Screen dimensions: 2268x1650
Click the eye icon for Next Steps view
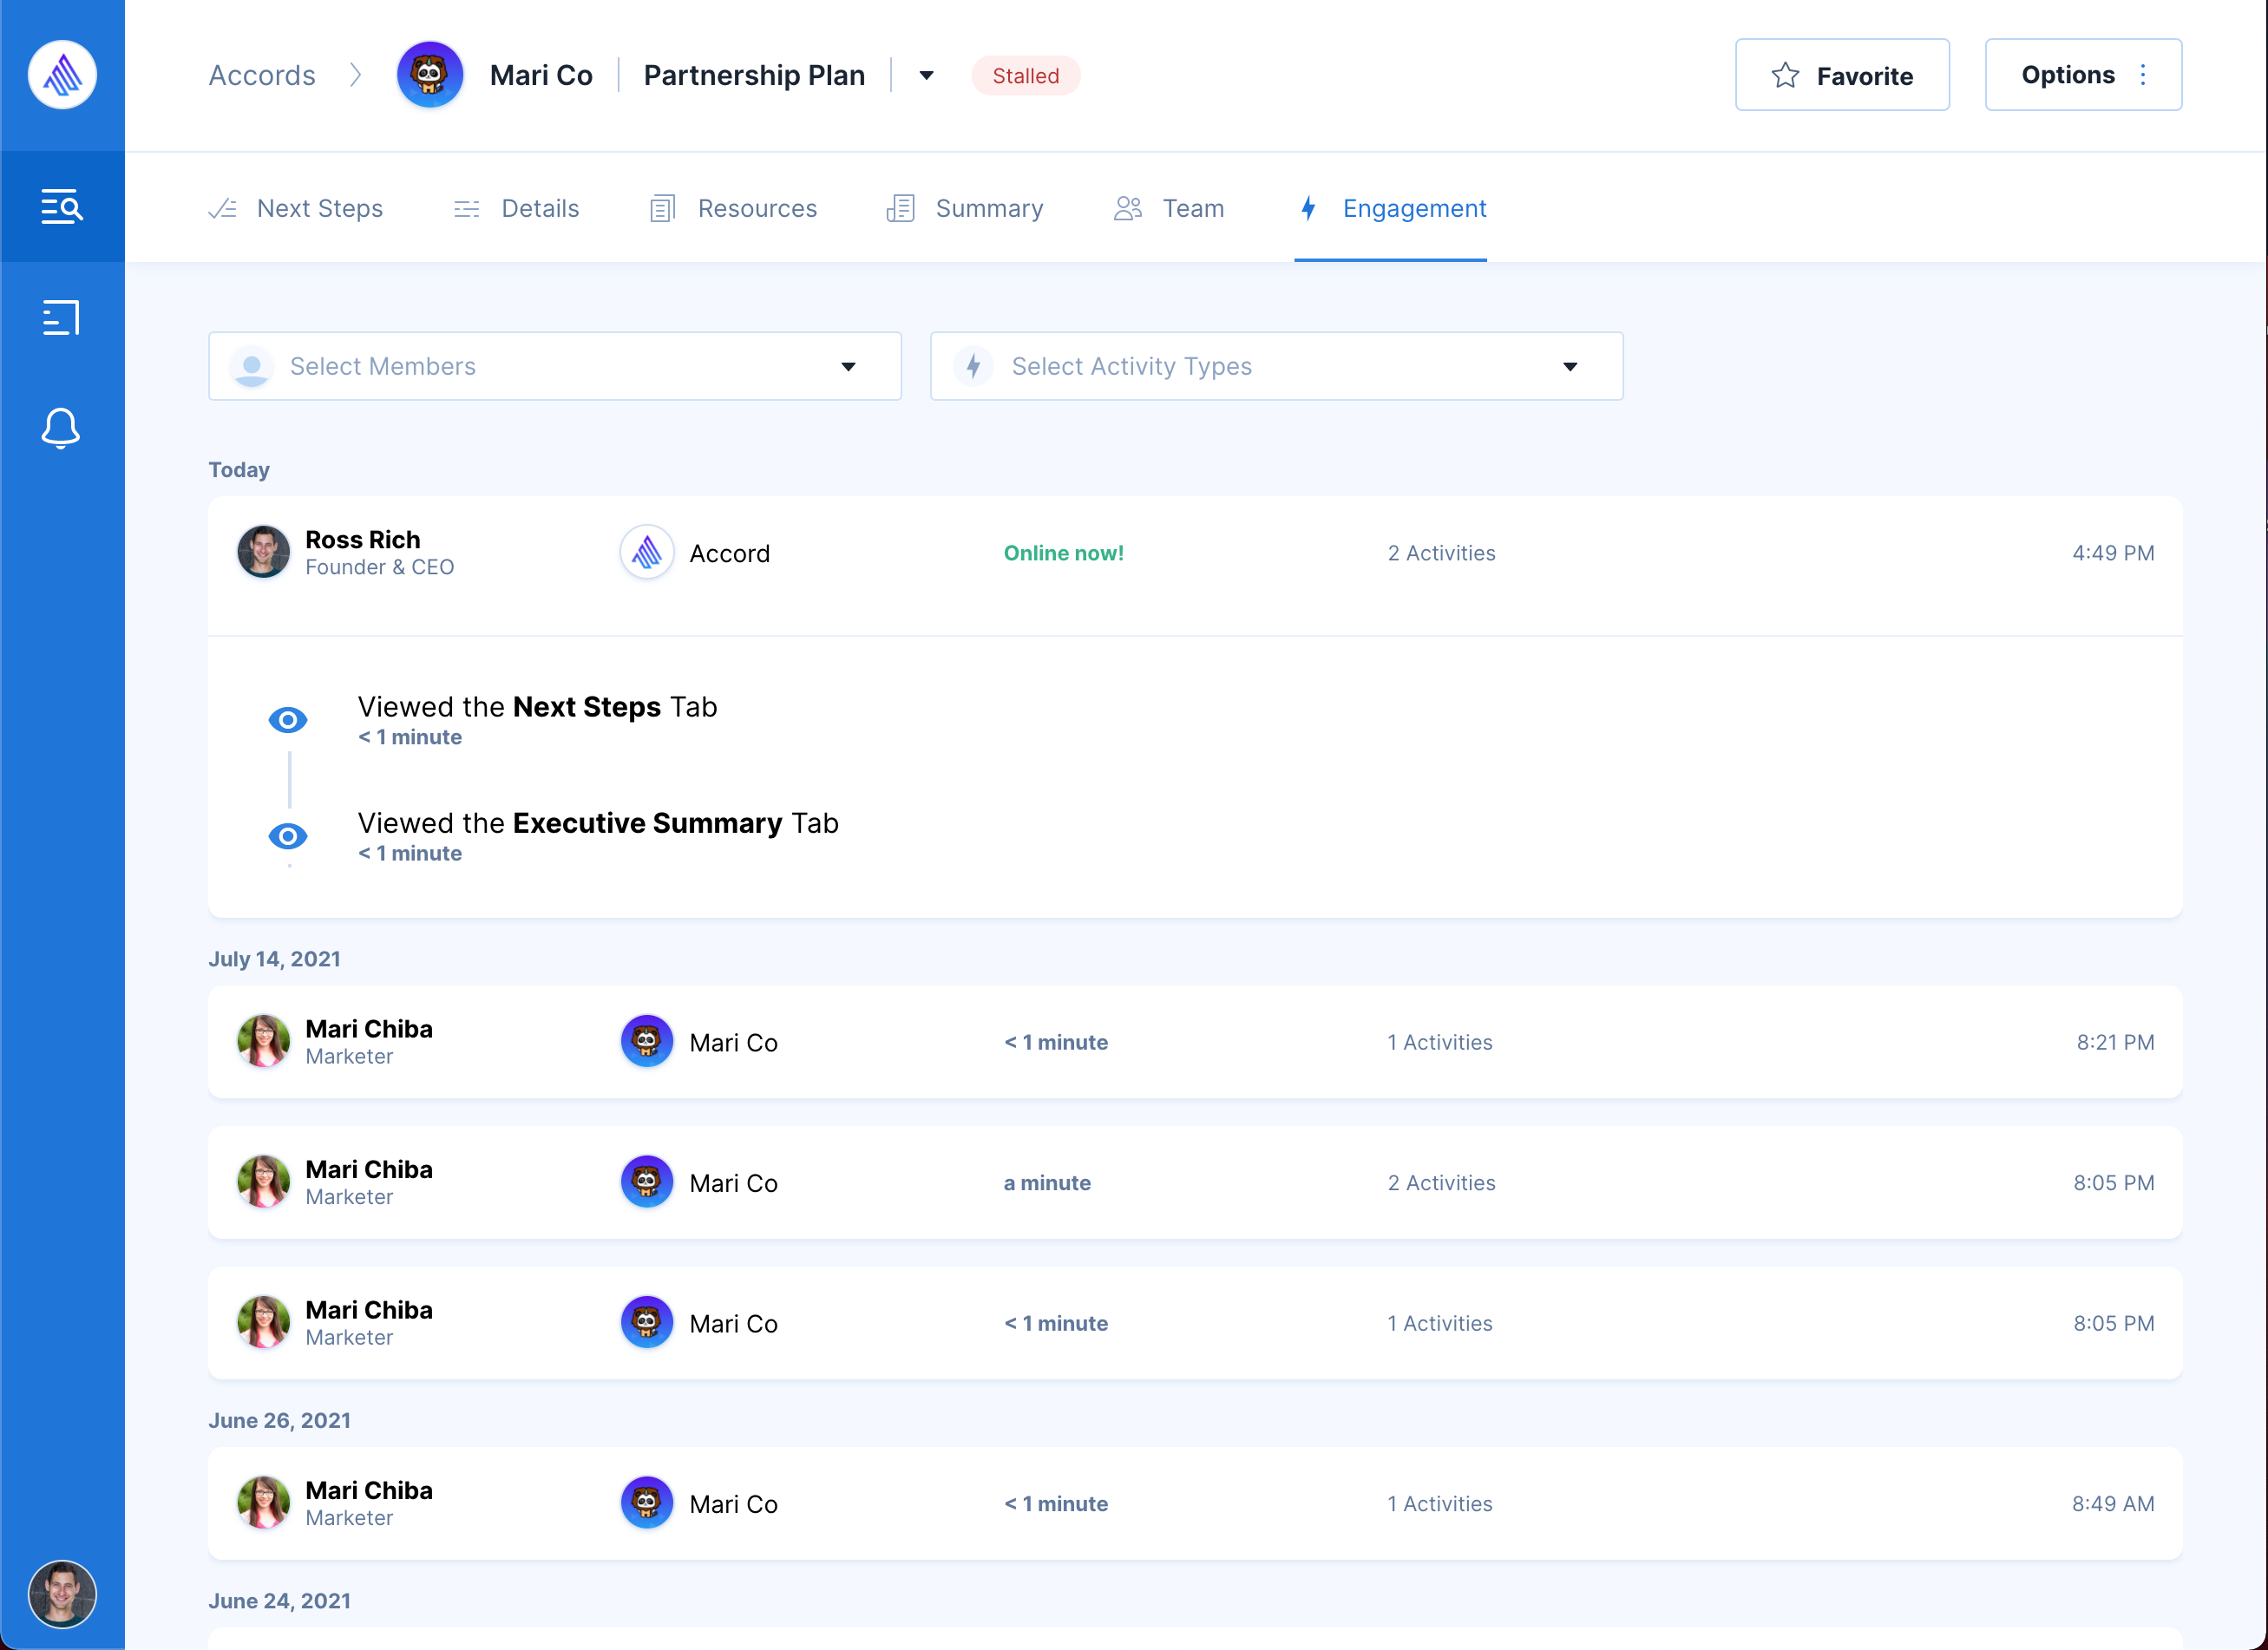pos(288,720)
